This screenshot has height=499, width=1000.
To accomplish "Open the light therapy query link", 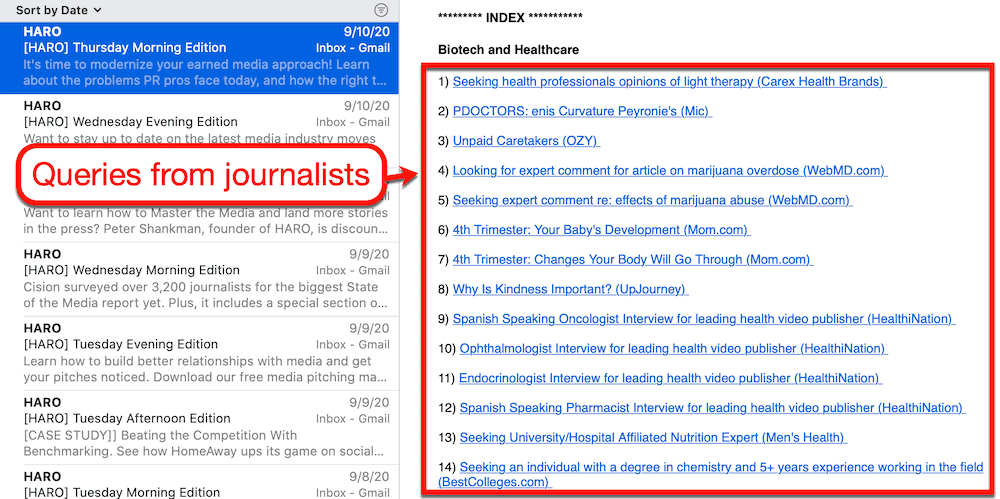I will [668, 82].
